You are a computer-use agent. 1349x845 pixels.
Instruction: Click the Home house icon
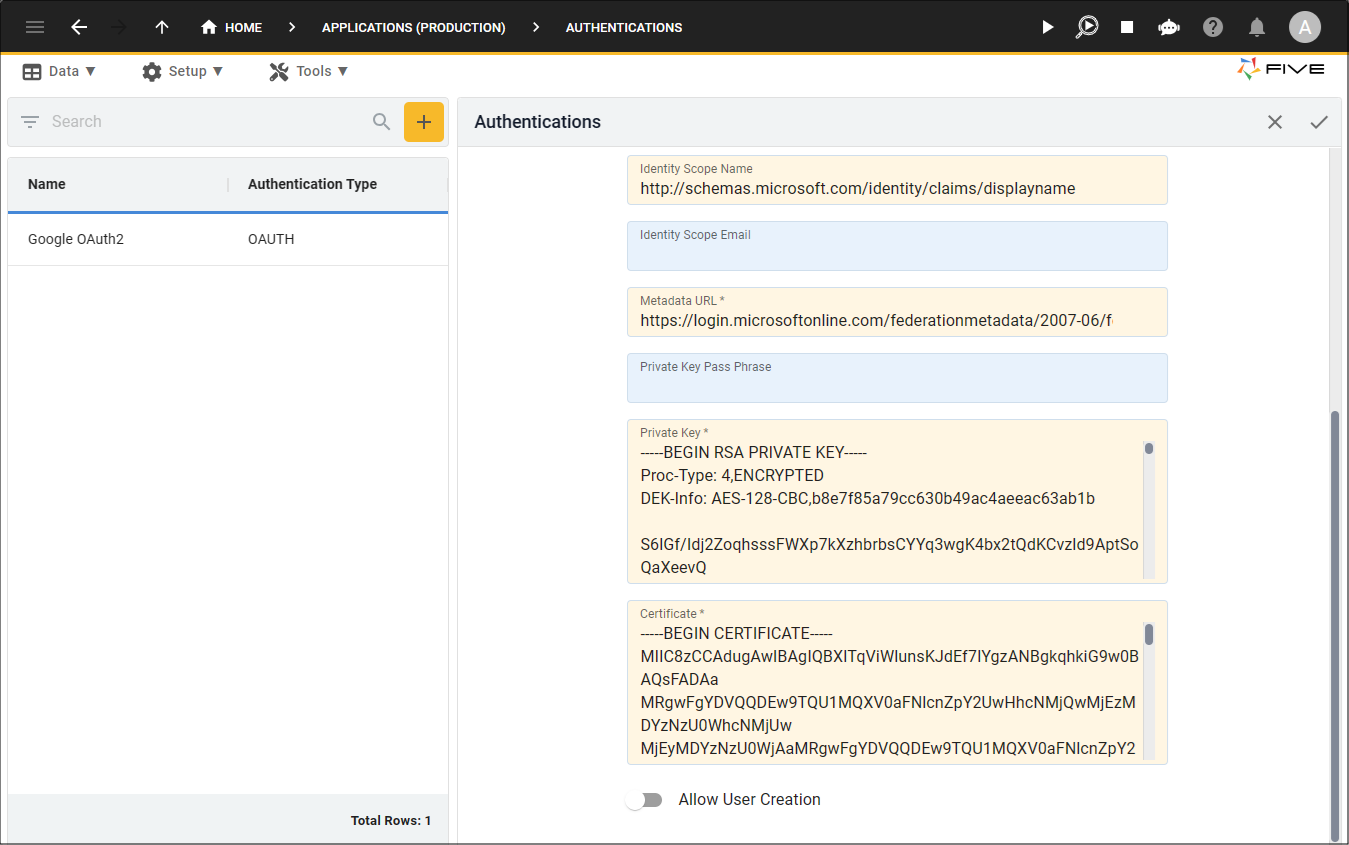pyautogui.click(x=209, y=27)
